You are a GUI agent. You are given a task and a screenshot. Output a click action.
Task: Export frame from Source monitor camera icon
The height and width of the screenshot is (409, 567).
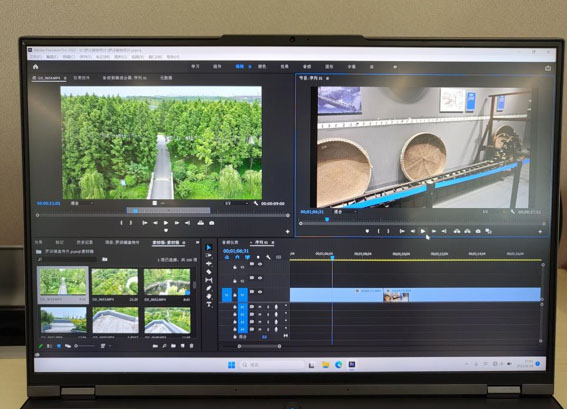[212, 223]
